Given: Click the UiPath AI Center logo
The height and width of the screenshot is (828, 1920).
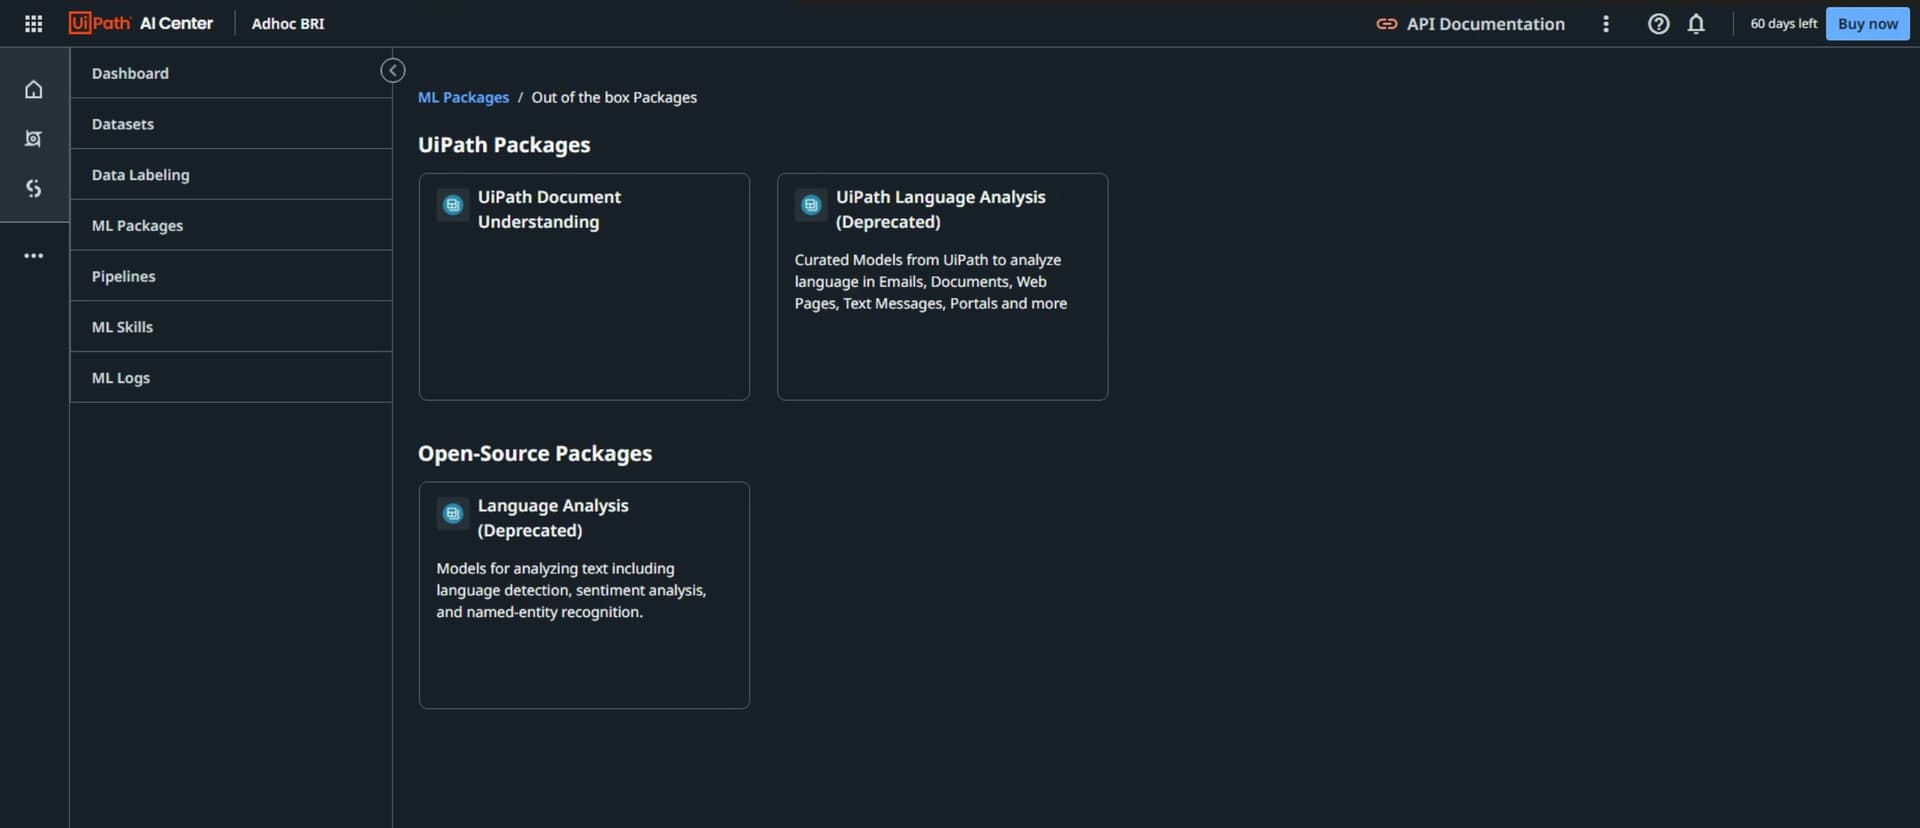Looking at the screenshot, I should coord(141,24).
